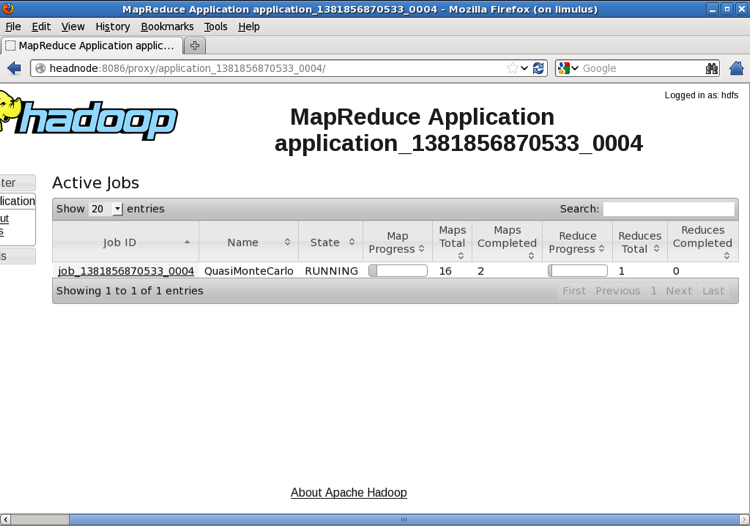Open a new tab with plus icon
Screen dimensions: 750x526
(195, 46)
